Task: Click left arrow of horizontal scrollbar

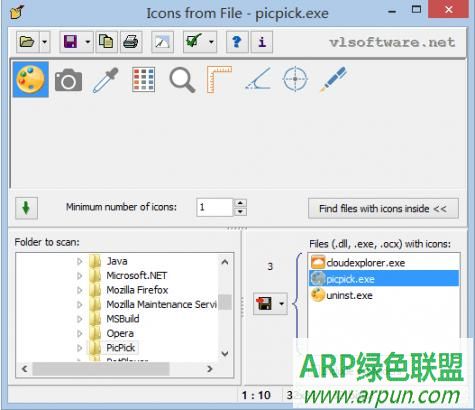Action: pyautogui.click(x=24, y=369)
